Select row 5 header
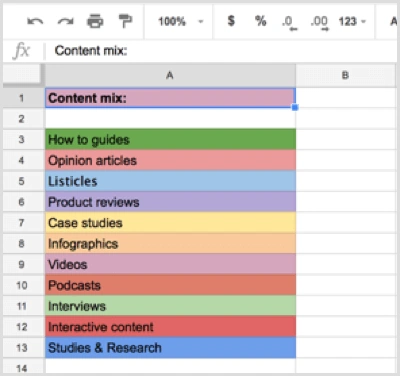Screen dimensions: 400x376 (23, 181)
